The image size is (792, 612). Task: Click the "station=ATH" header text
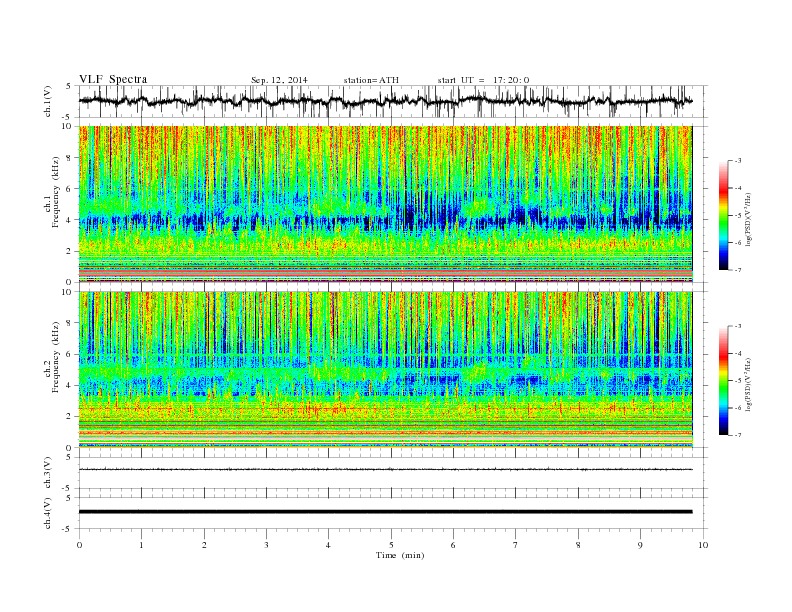(371, 80)
